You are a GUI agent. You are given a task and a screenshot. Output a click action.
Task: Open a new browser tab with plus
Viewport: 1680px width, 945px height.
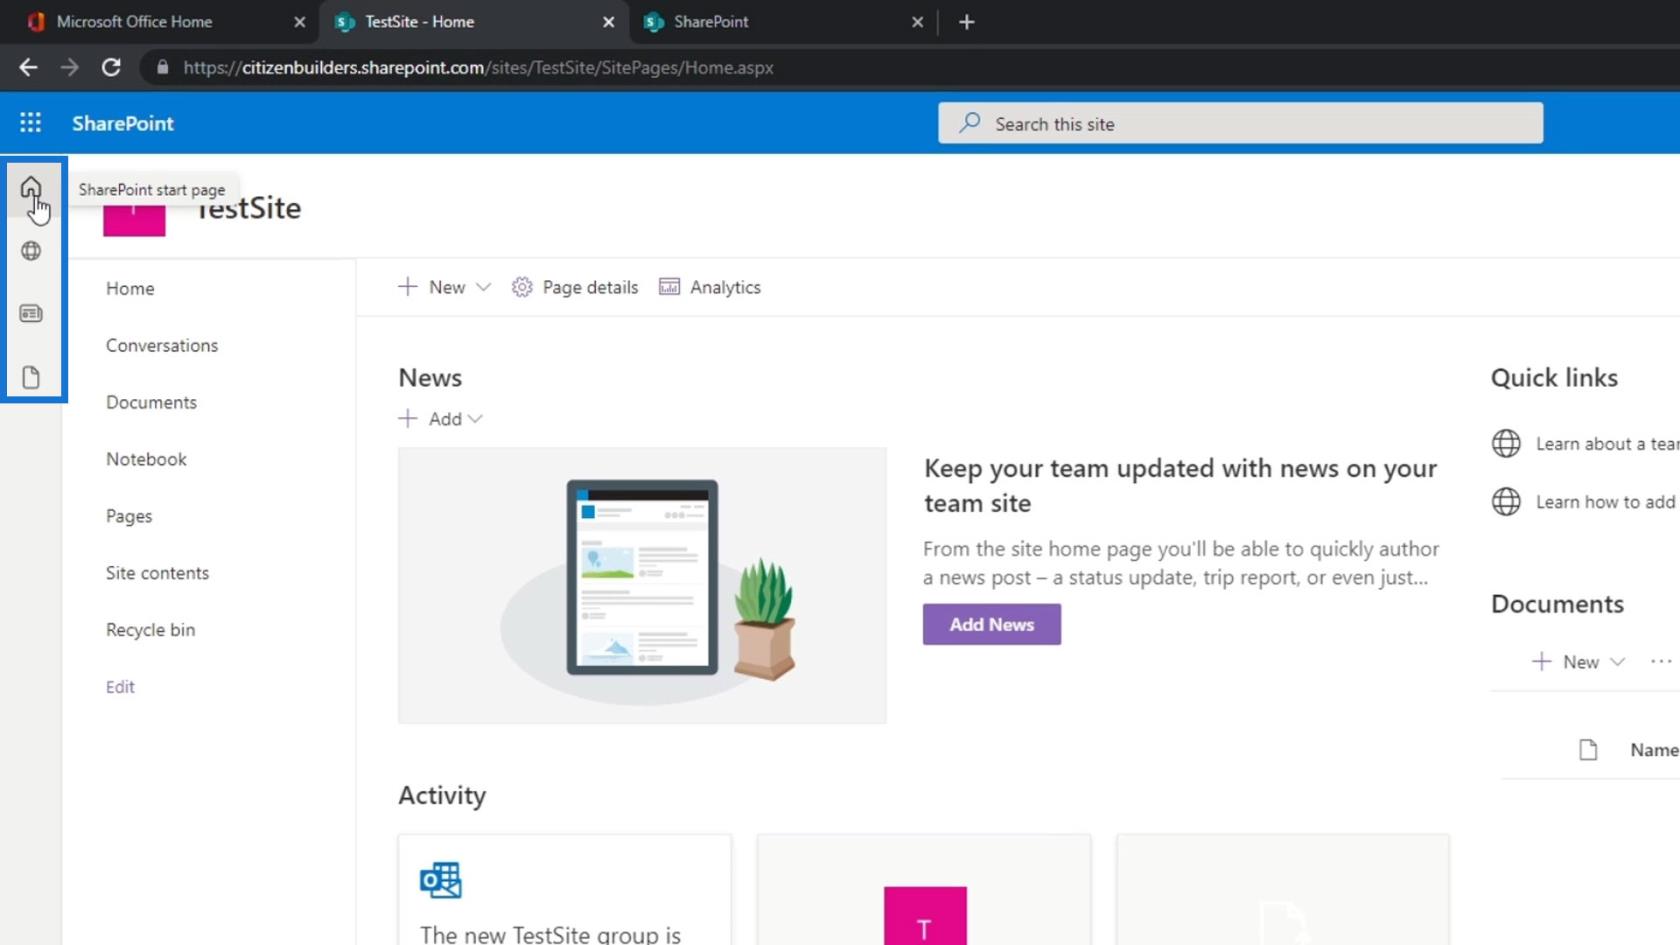[x=966, y=22]
